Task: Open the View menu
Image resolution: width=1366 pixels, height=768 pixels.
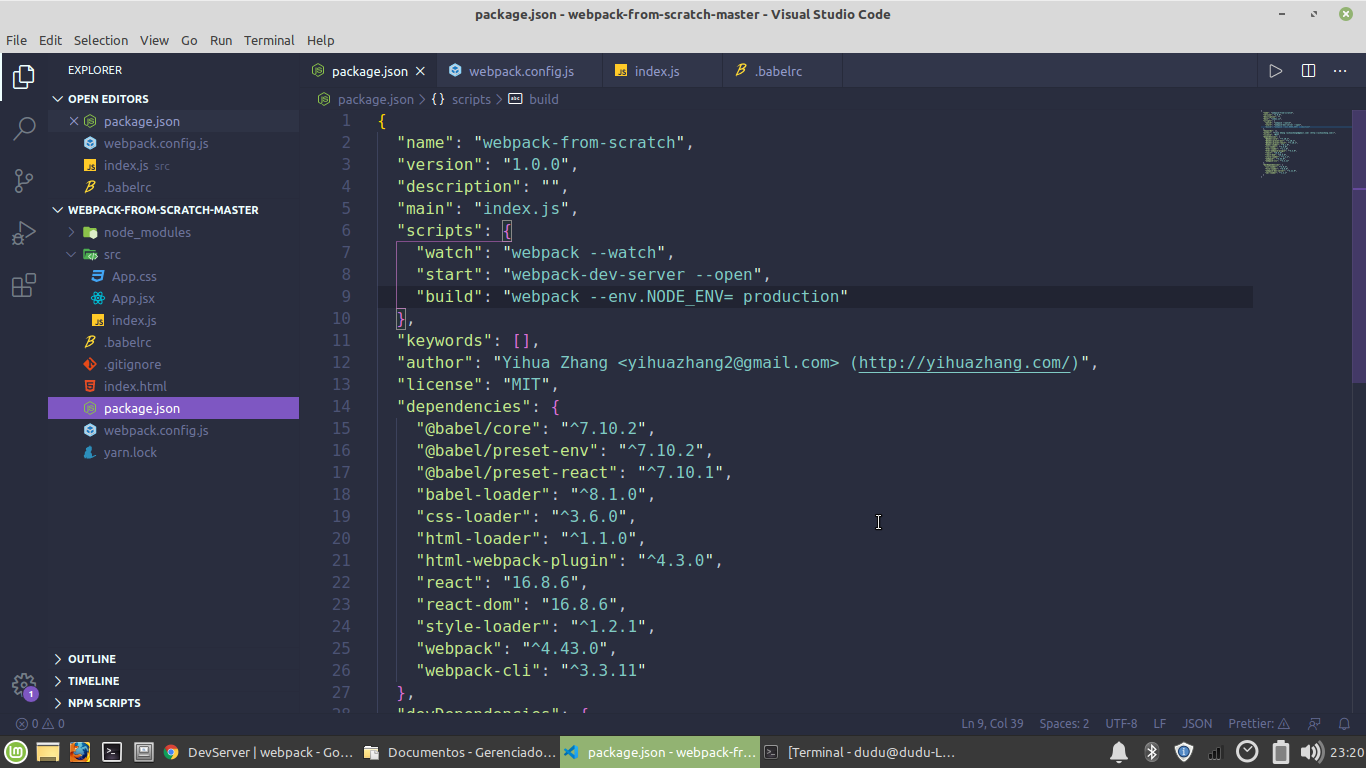Action: pyautogui.click(x=154, y=40)
